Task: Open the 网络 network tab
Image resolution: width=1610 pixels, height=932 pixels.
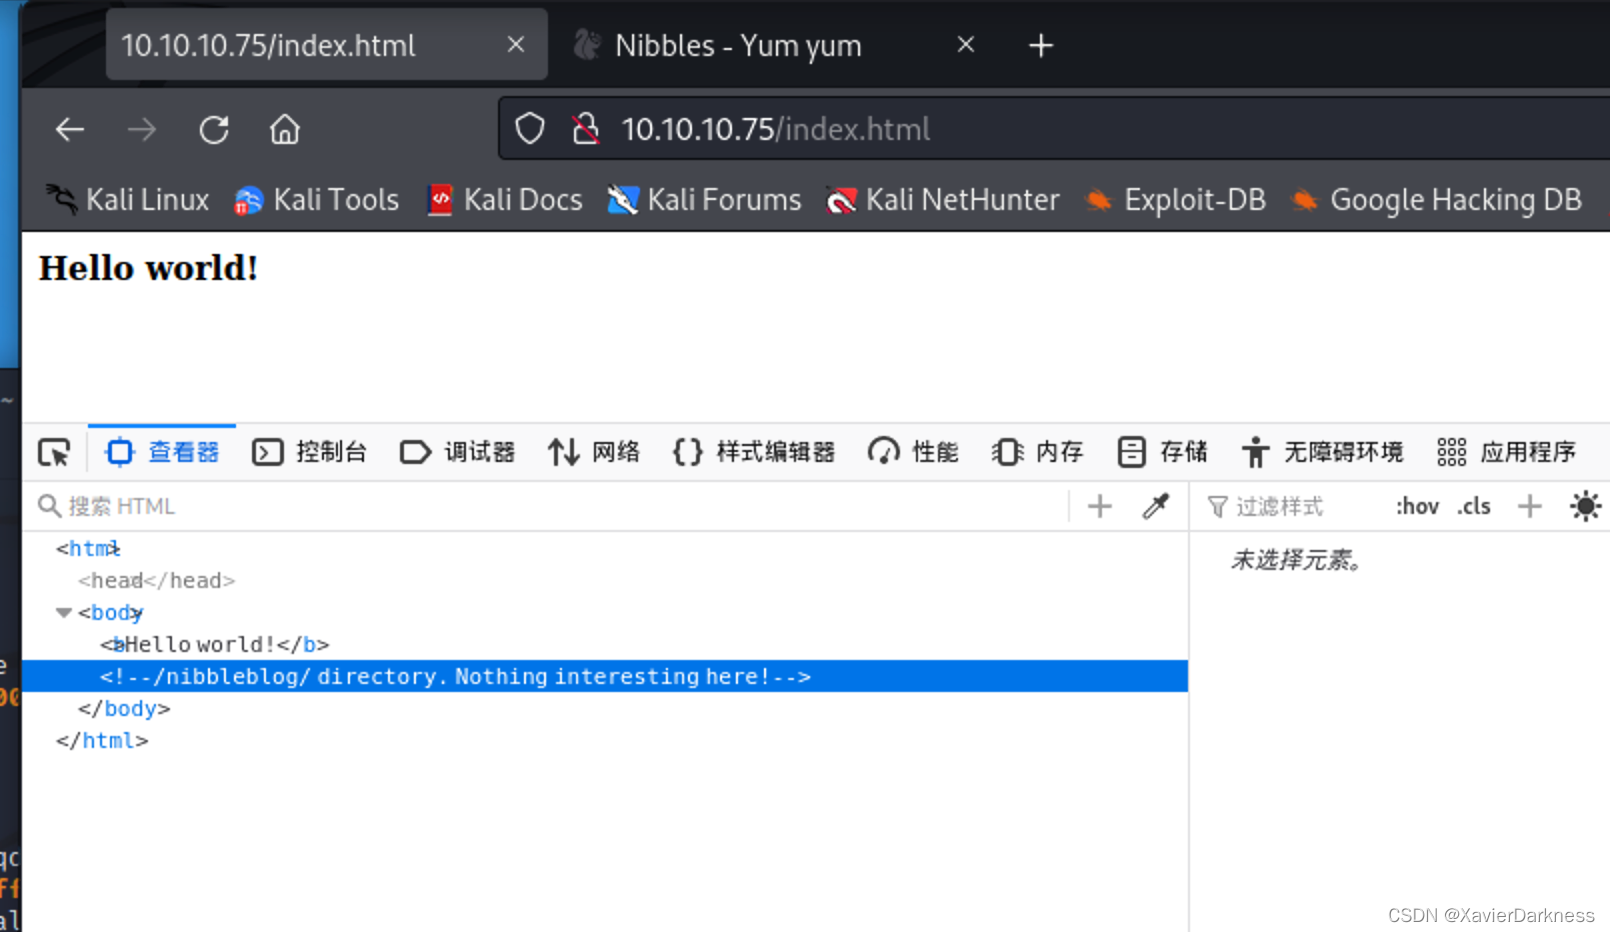Action: click(594, 452)
